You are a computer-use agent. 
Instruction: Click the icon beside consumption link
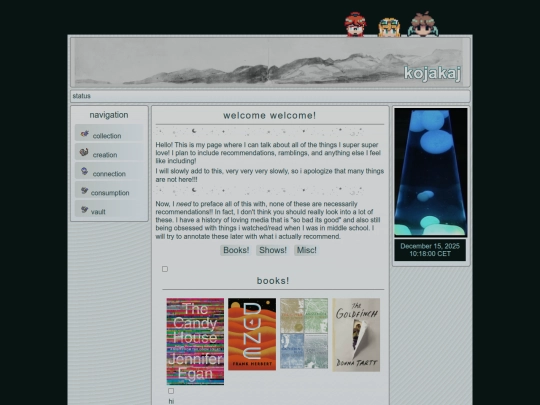[84, 190]
